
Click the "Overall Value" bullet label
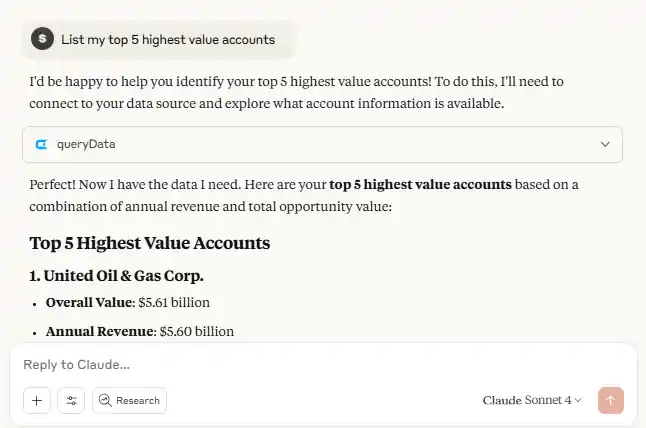88,302
